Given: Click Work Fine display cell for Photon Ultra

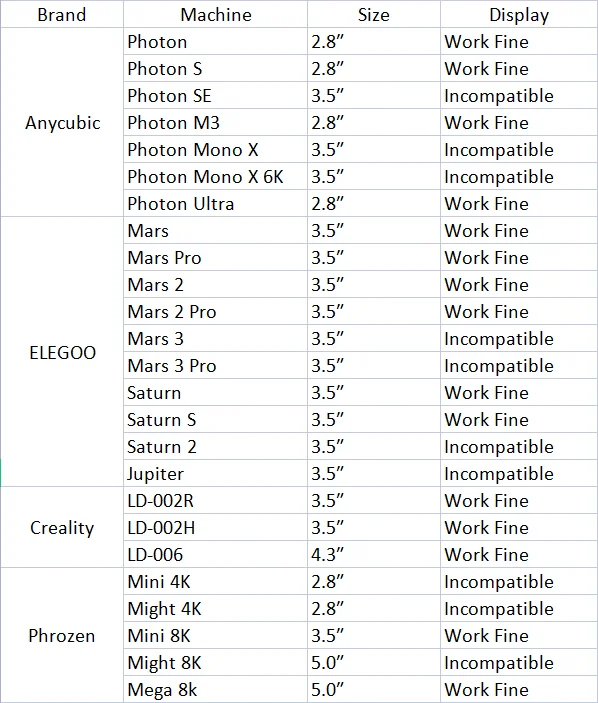Looking at the screenshot, I should click(x=519, y=204).
